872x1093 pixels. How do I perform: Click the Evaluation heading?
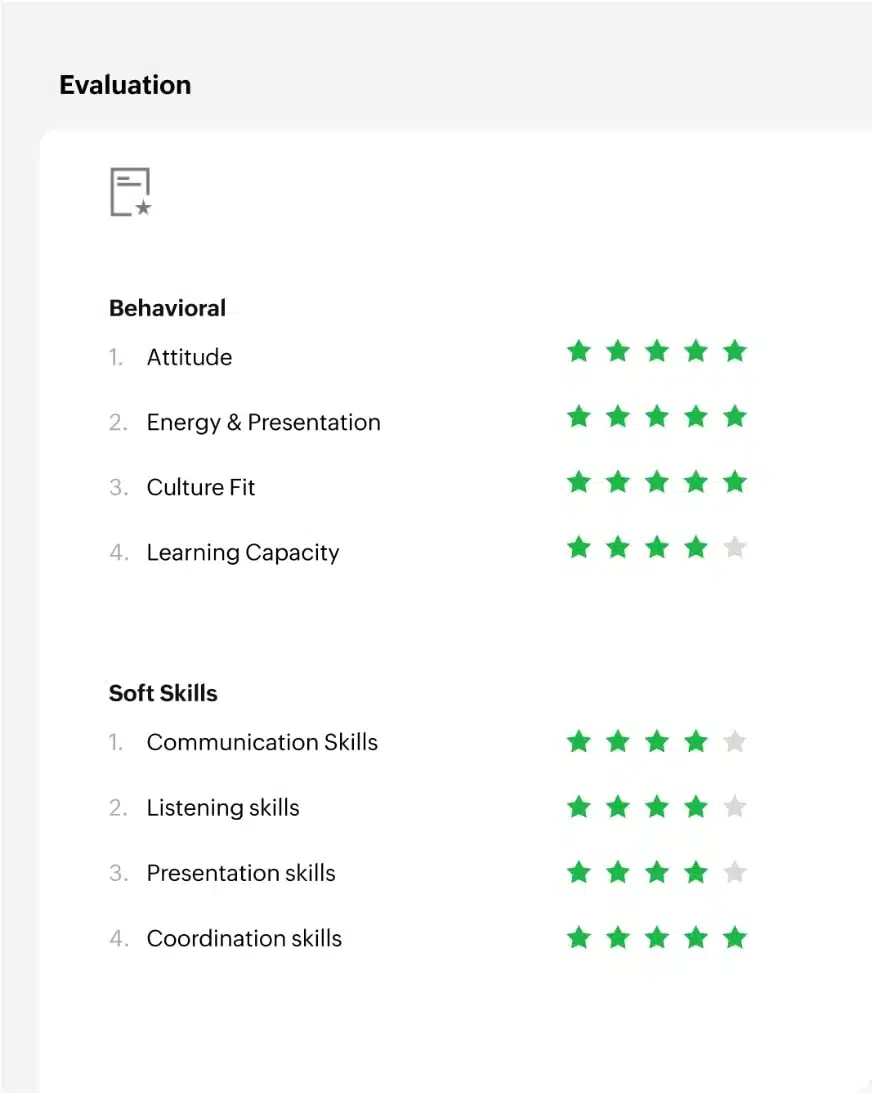point(125,85)
